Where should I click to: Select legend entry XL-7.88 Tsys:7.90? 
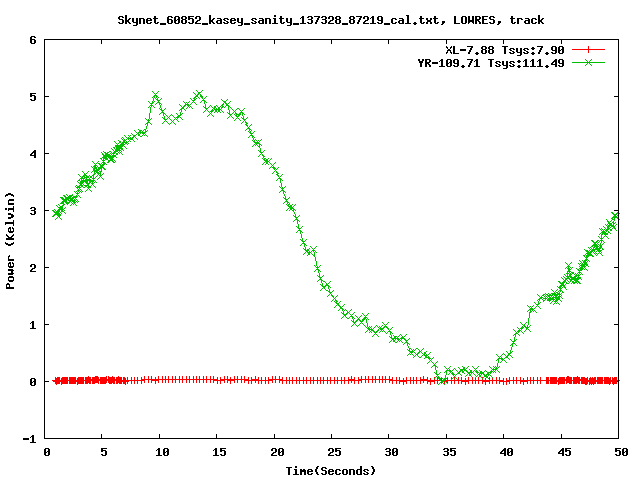(x=504, y=50)
